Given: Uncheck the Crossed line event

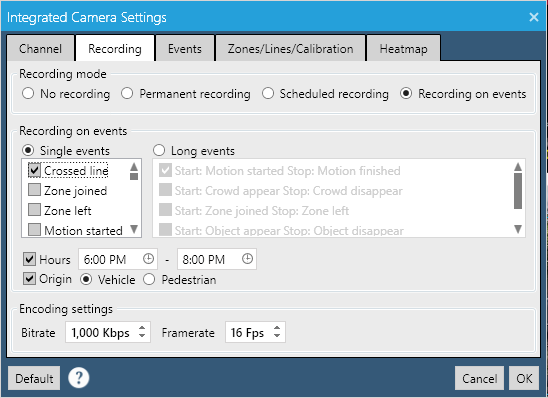Looking at the screenshot, I should coord(34,170).
